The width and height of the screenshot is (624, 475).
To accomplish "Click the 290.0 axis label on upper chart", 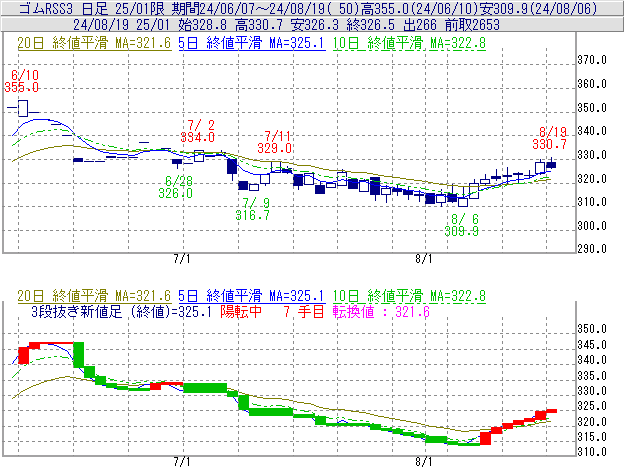I will (x=592, y=249).
